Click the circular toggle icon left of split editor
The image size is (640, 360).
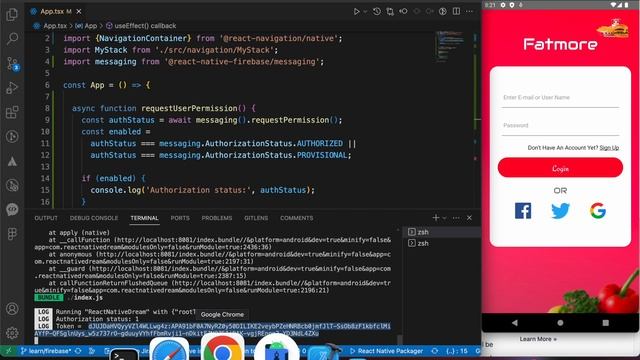[443, 11]
